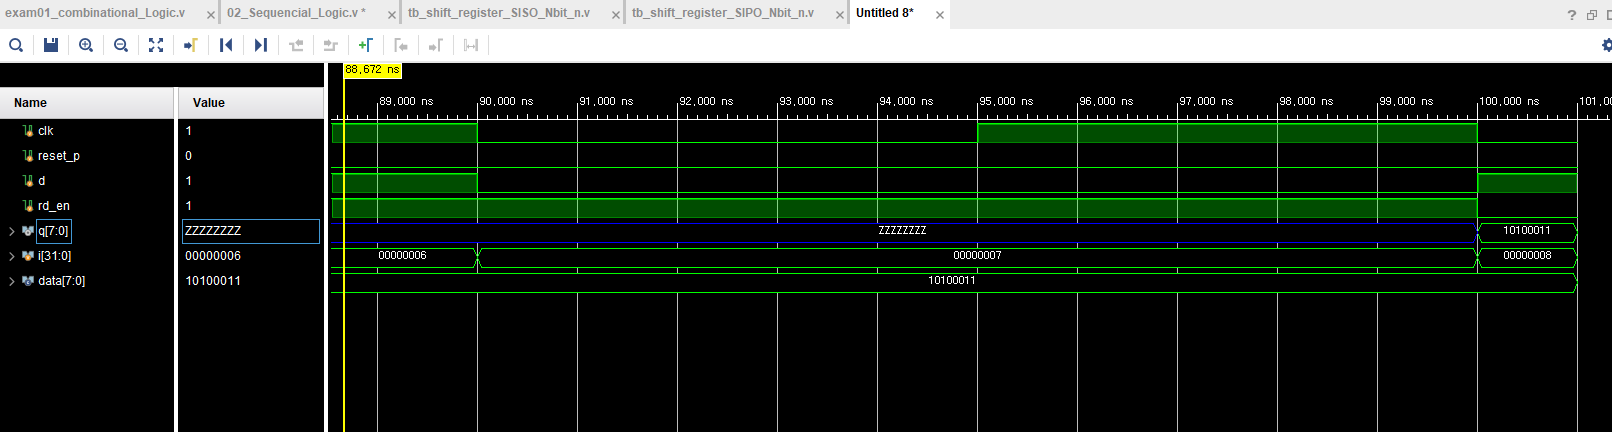Close exam01_combinational_Logic.v tab

click(211, 15)
